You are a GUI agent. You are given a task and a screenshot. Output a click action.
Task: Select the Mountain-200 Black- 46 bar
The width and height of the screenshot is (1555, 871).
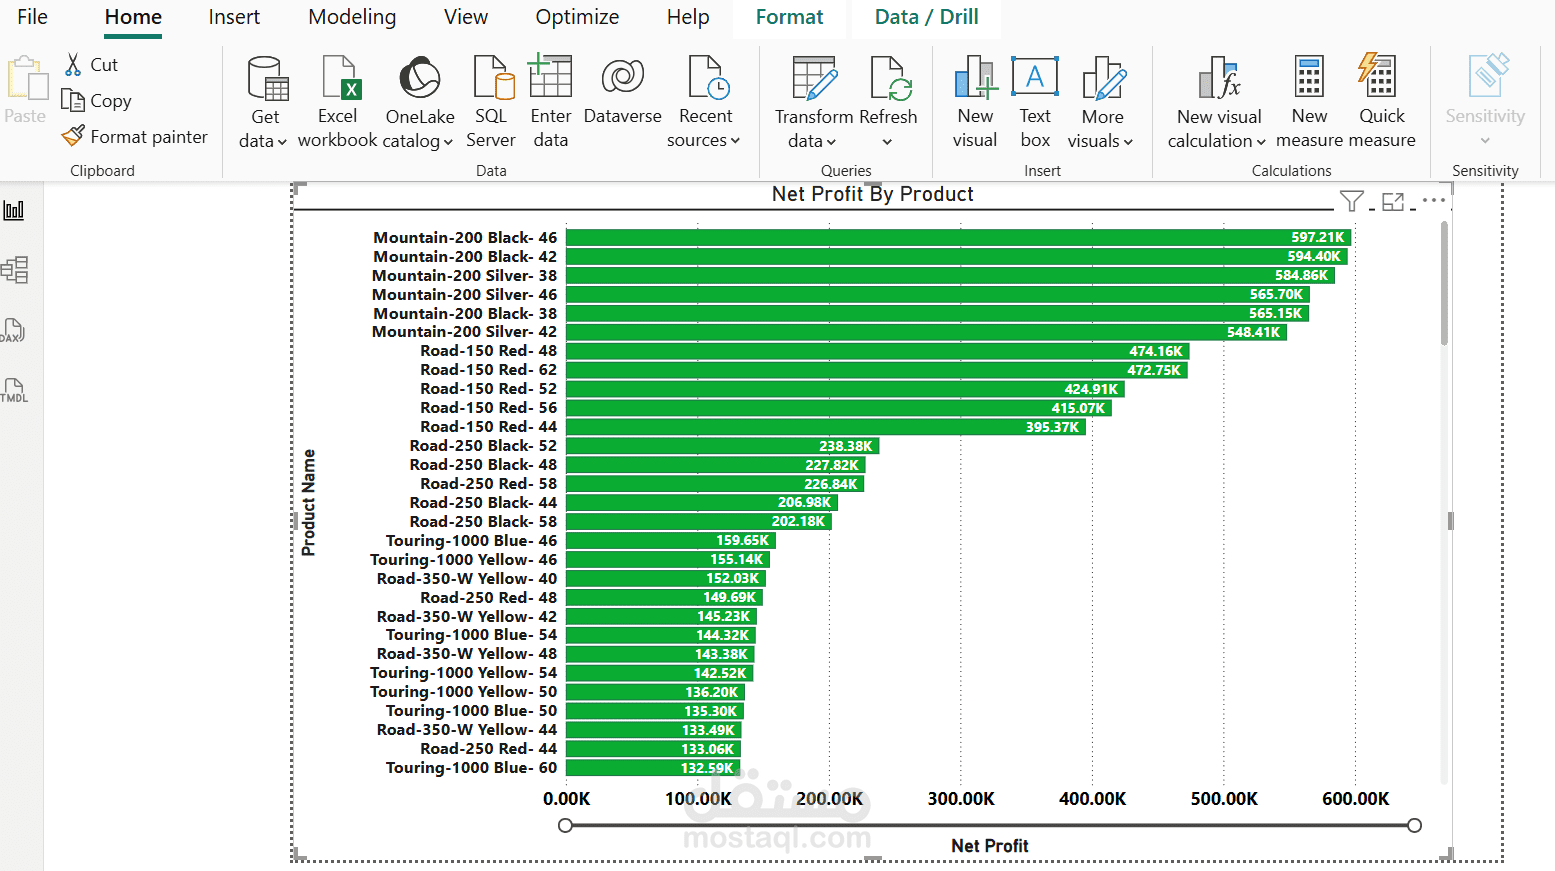(x=958, y=237)
